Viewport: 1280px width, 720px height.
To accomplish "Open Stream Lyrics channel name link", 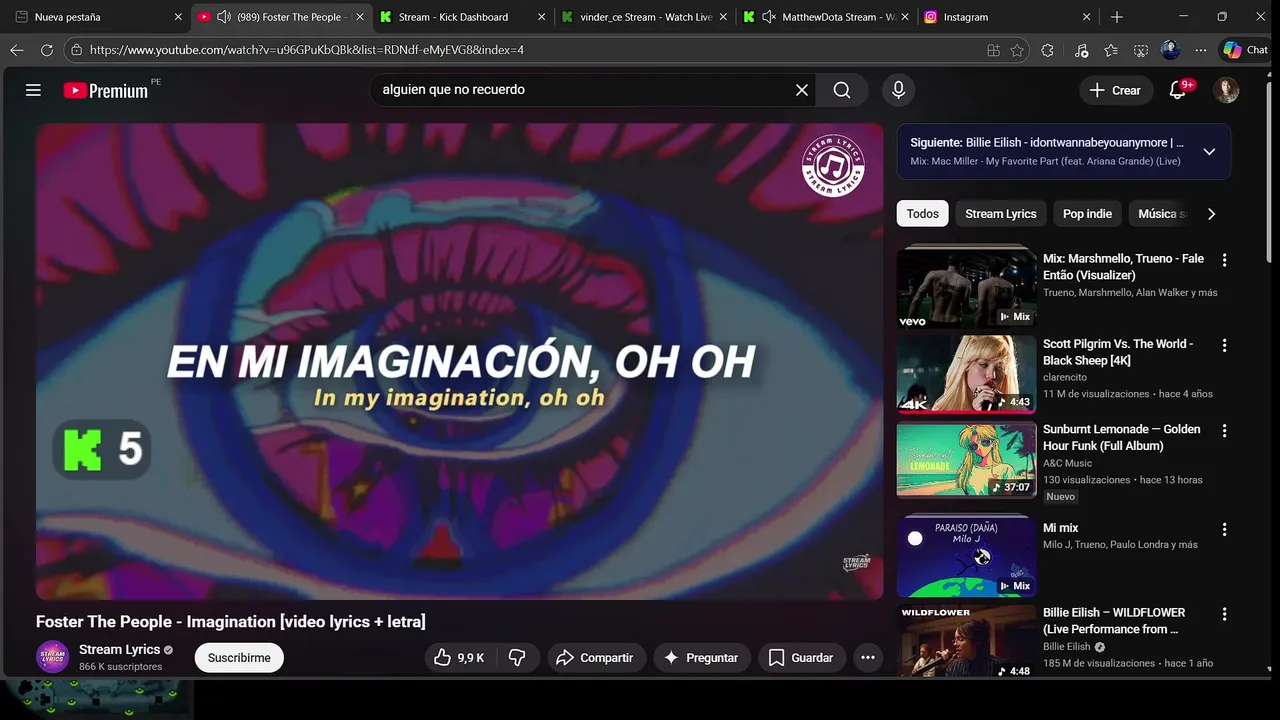I will [119, 649].
